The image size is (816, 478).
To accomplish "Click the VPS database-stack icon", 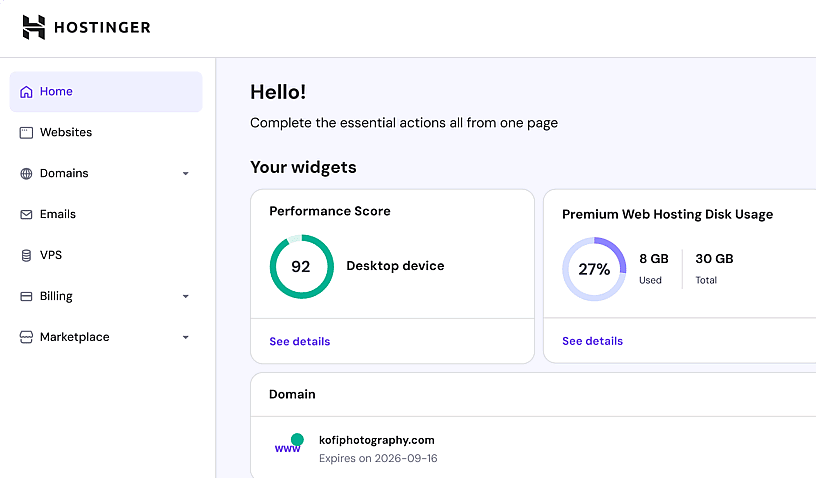I will pos(26,255).
